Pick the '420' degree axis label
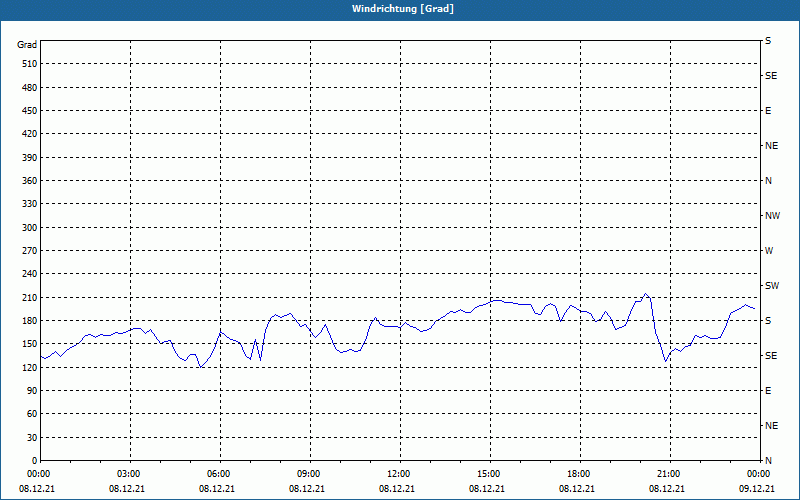This screenshot has width=800, height=500. coord(30,134)
